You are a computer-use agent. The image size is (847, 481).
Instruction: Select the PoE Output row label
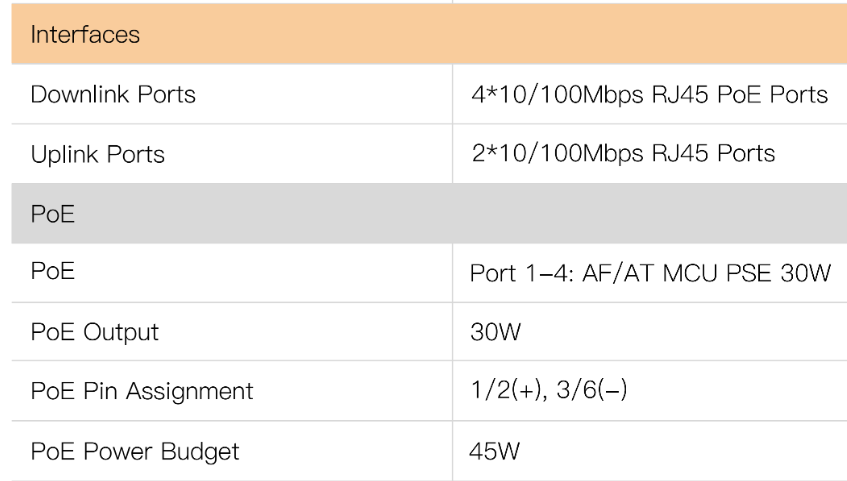tap(94, 332)
